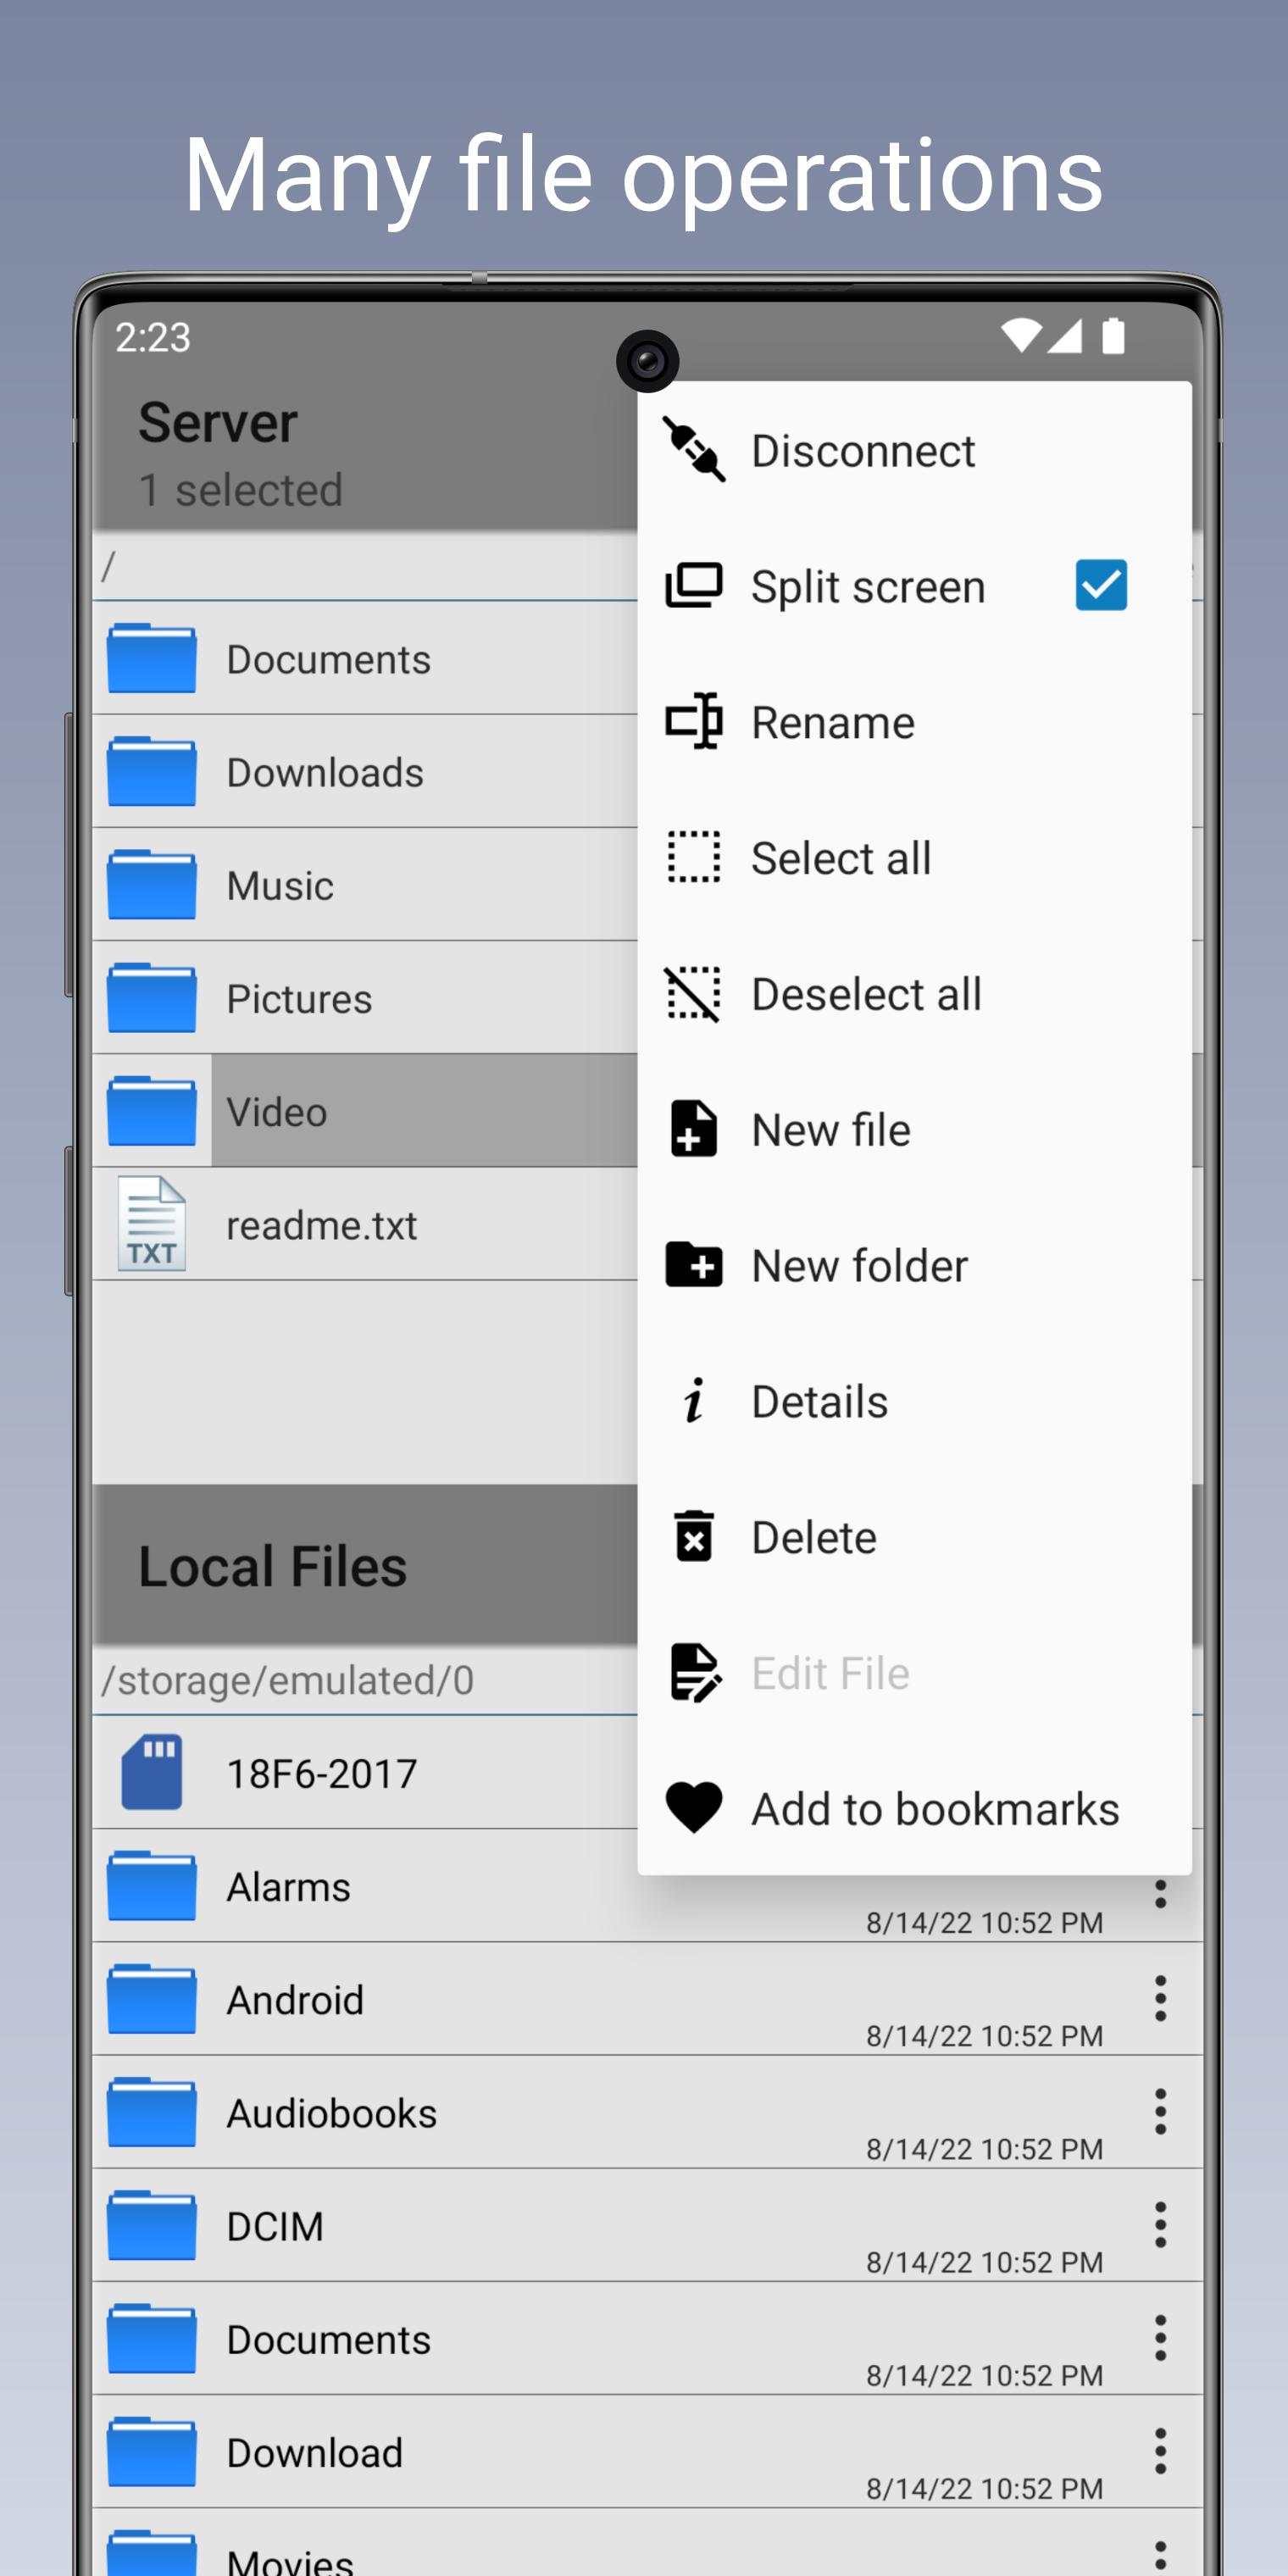Click the Rename text-cursor icon

coord(693,721)
